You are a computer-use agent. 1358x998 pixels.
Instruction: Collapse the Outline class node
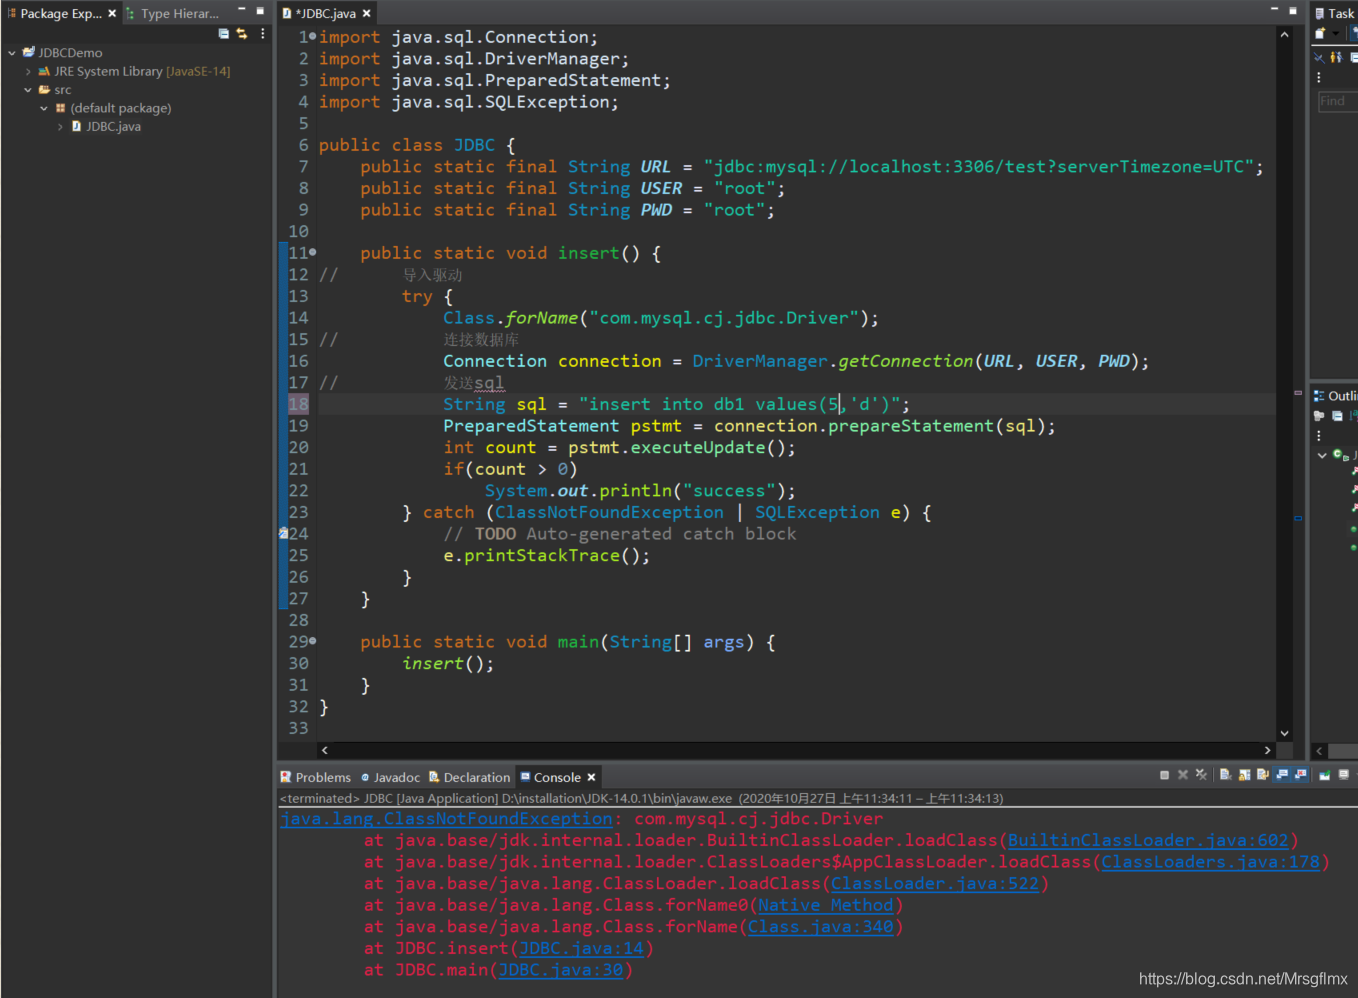tap(1322, 455)
